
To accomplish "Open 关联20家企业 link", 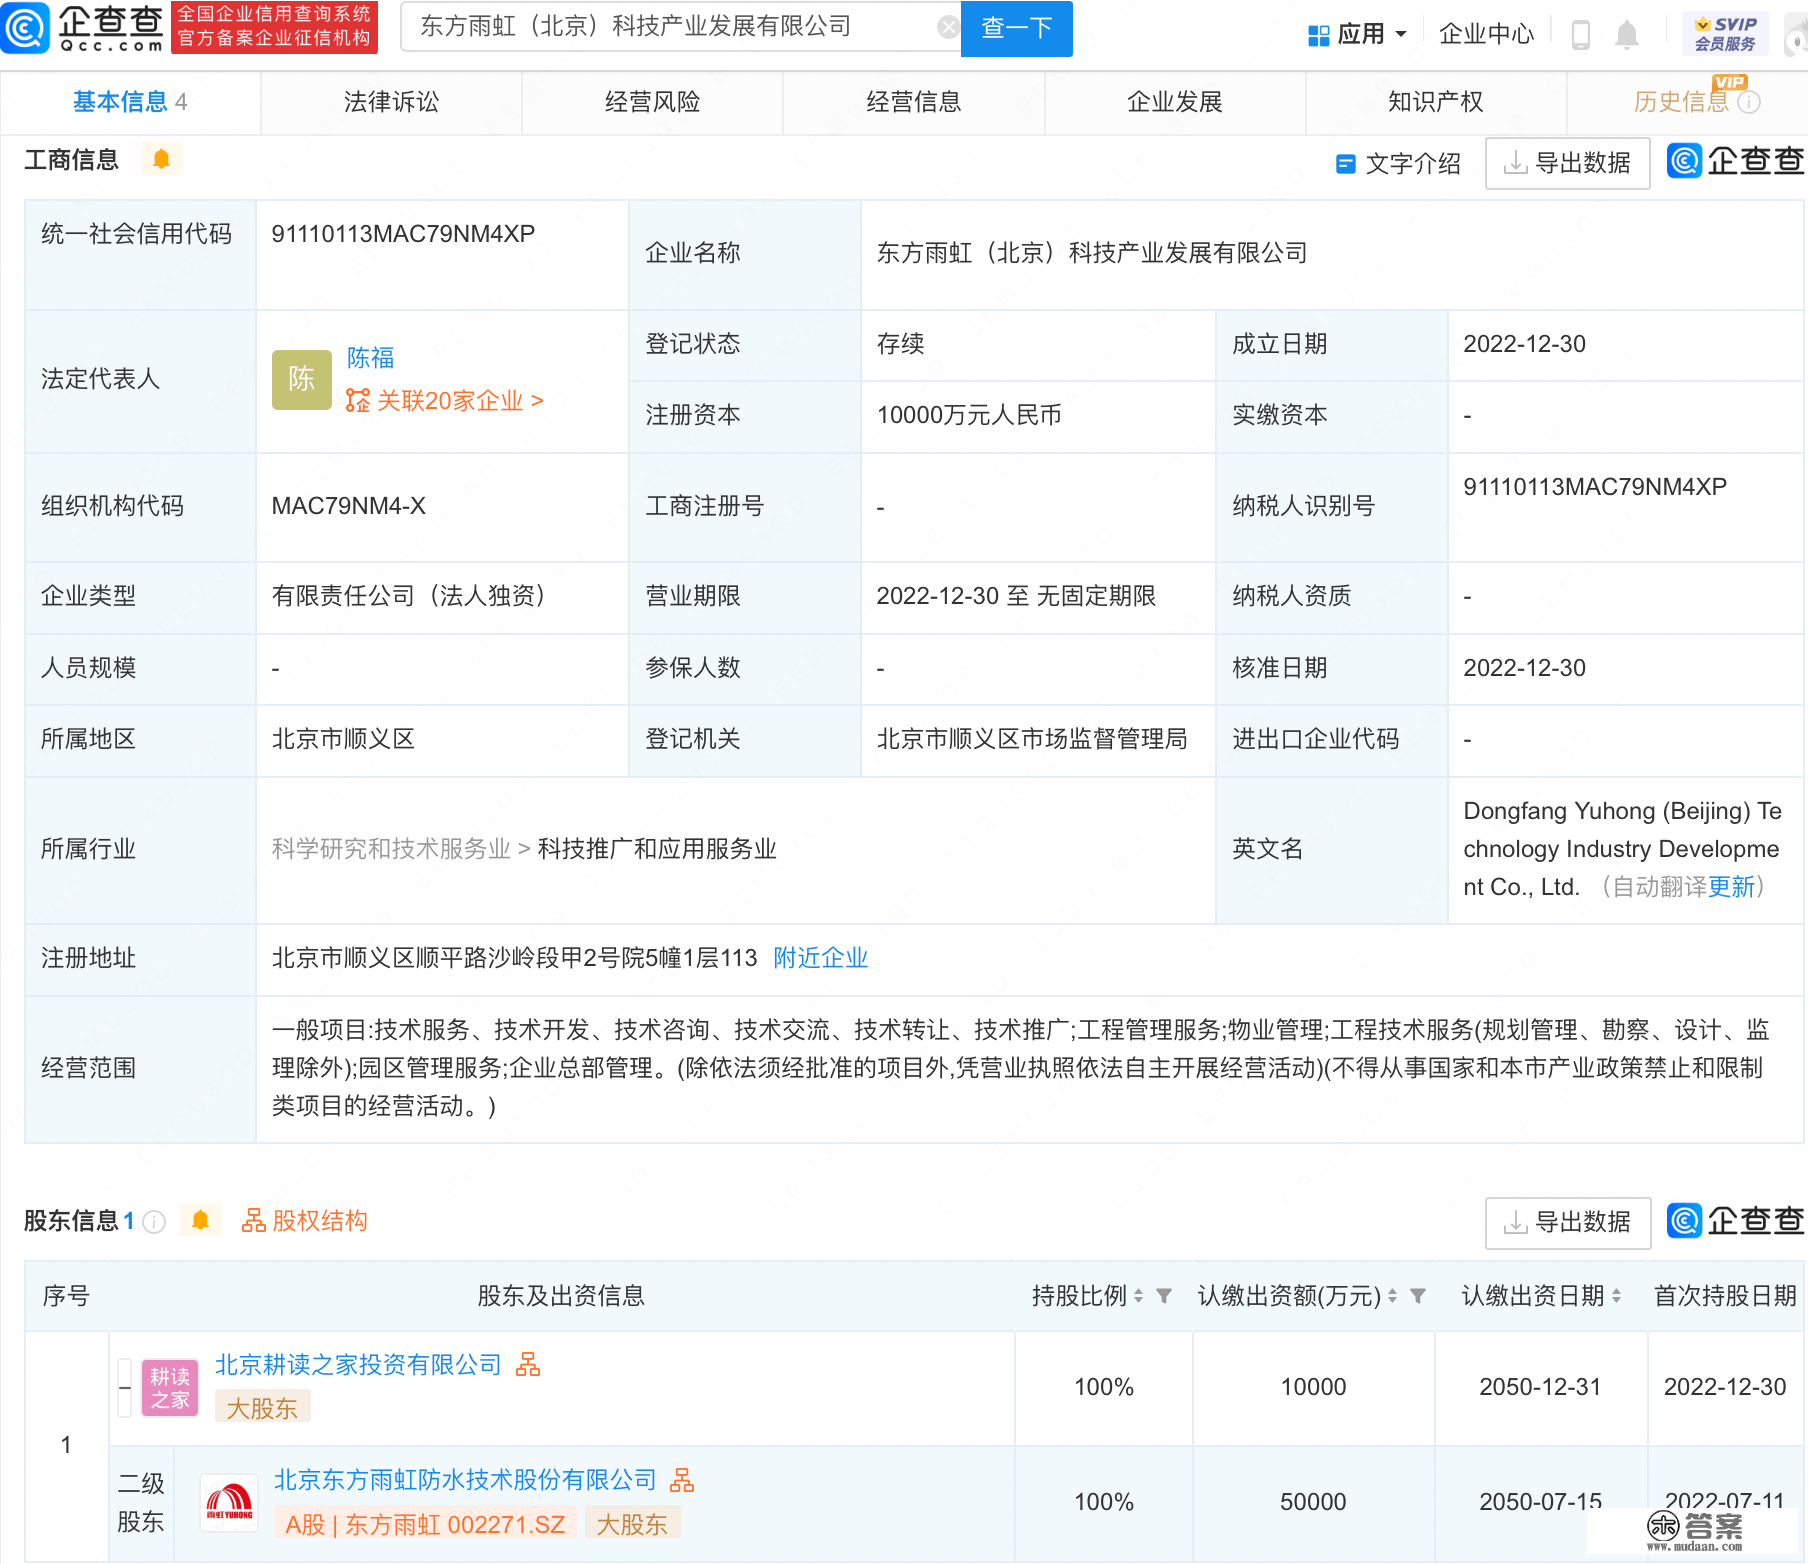I will click(x=460, y=401).
